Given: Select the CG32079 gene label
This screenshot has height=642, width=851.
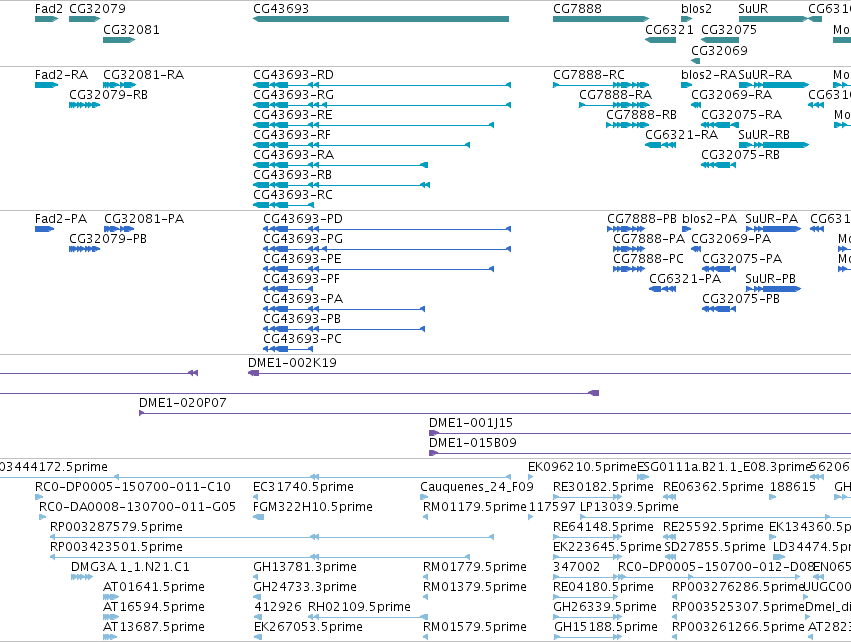Looking at the screenshot, I should (97, 9).
